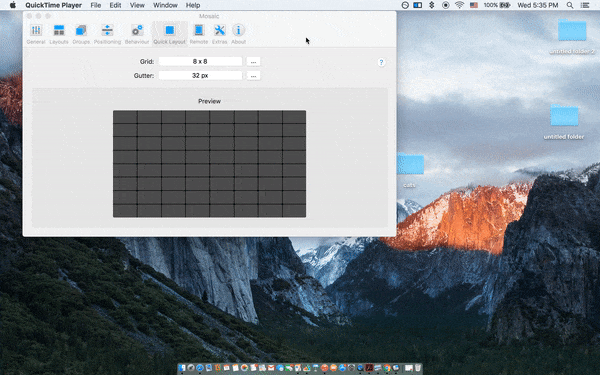Open the Groups preferences pane
This screenshot has width=600, height=375.
tap(81, 34)
